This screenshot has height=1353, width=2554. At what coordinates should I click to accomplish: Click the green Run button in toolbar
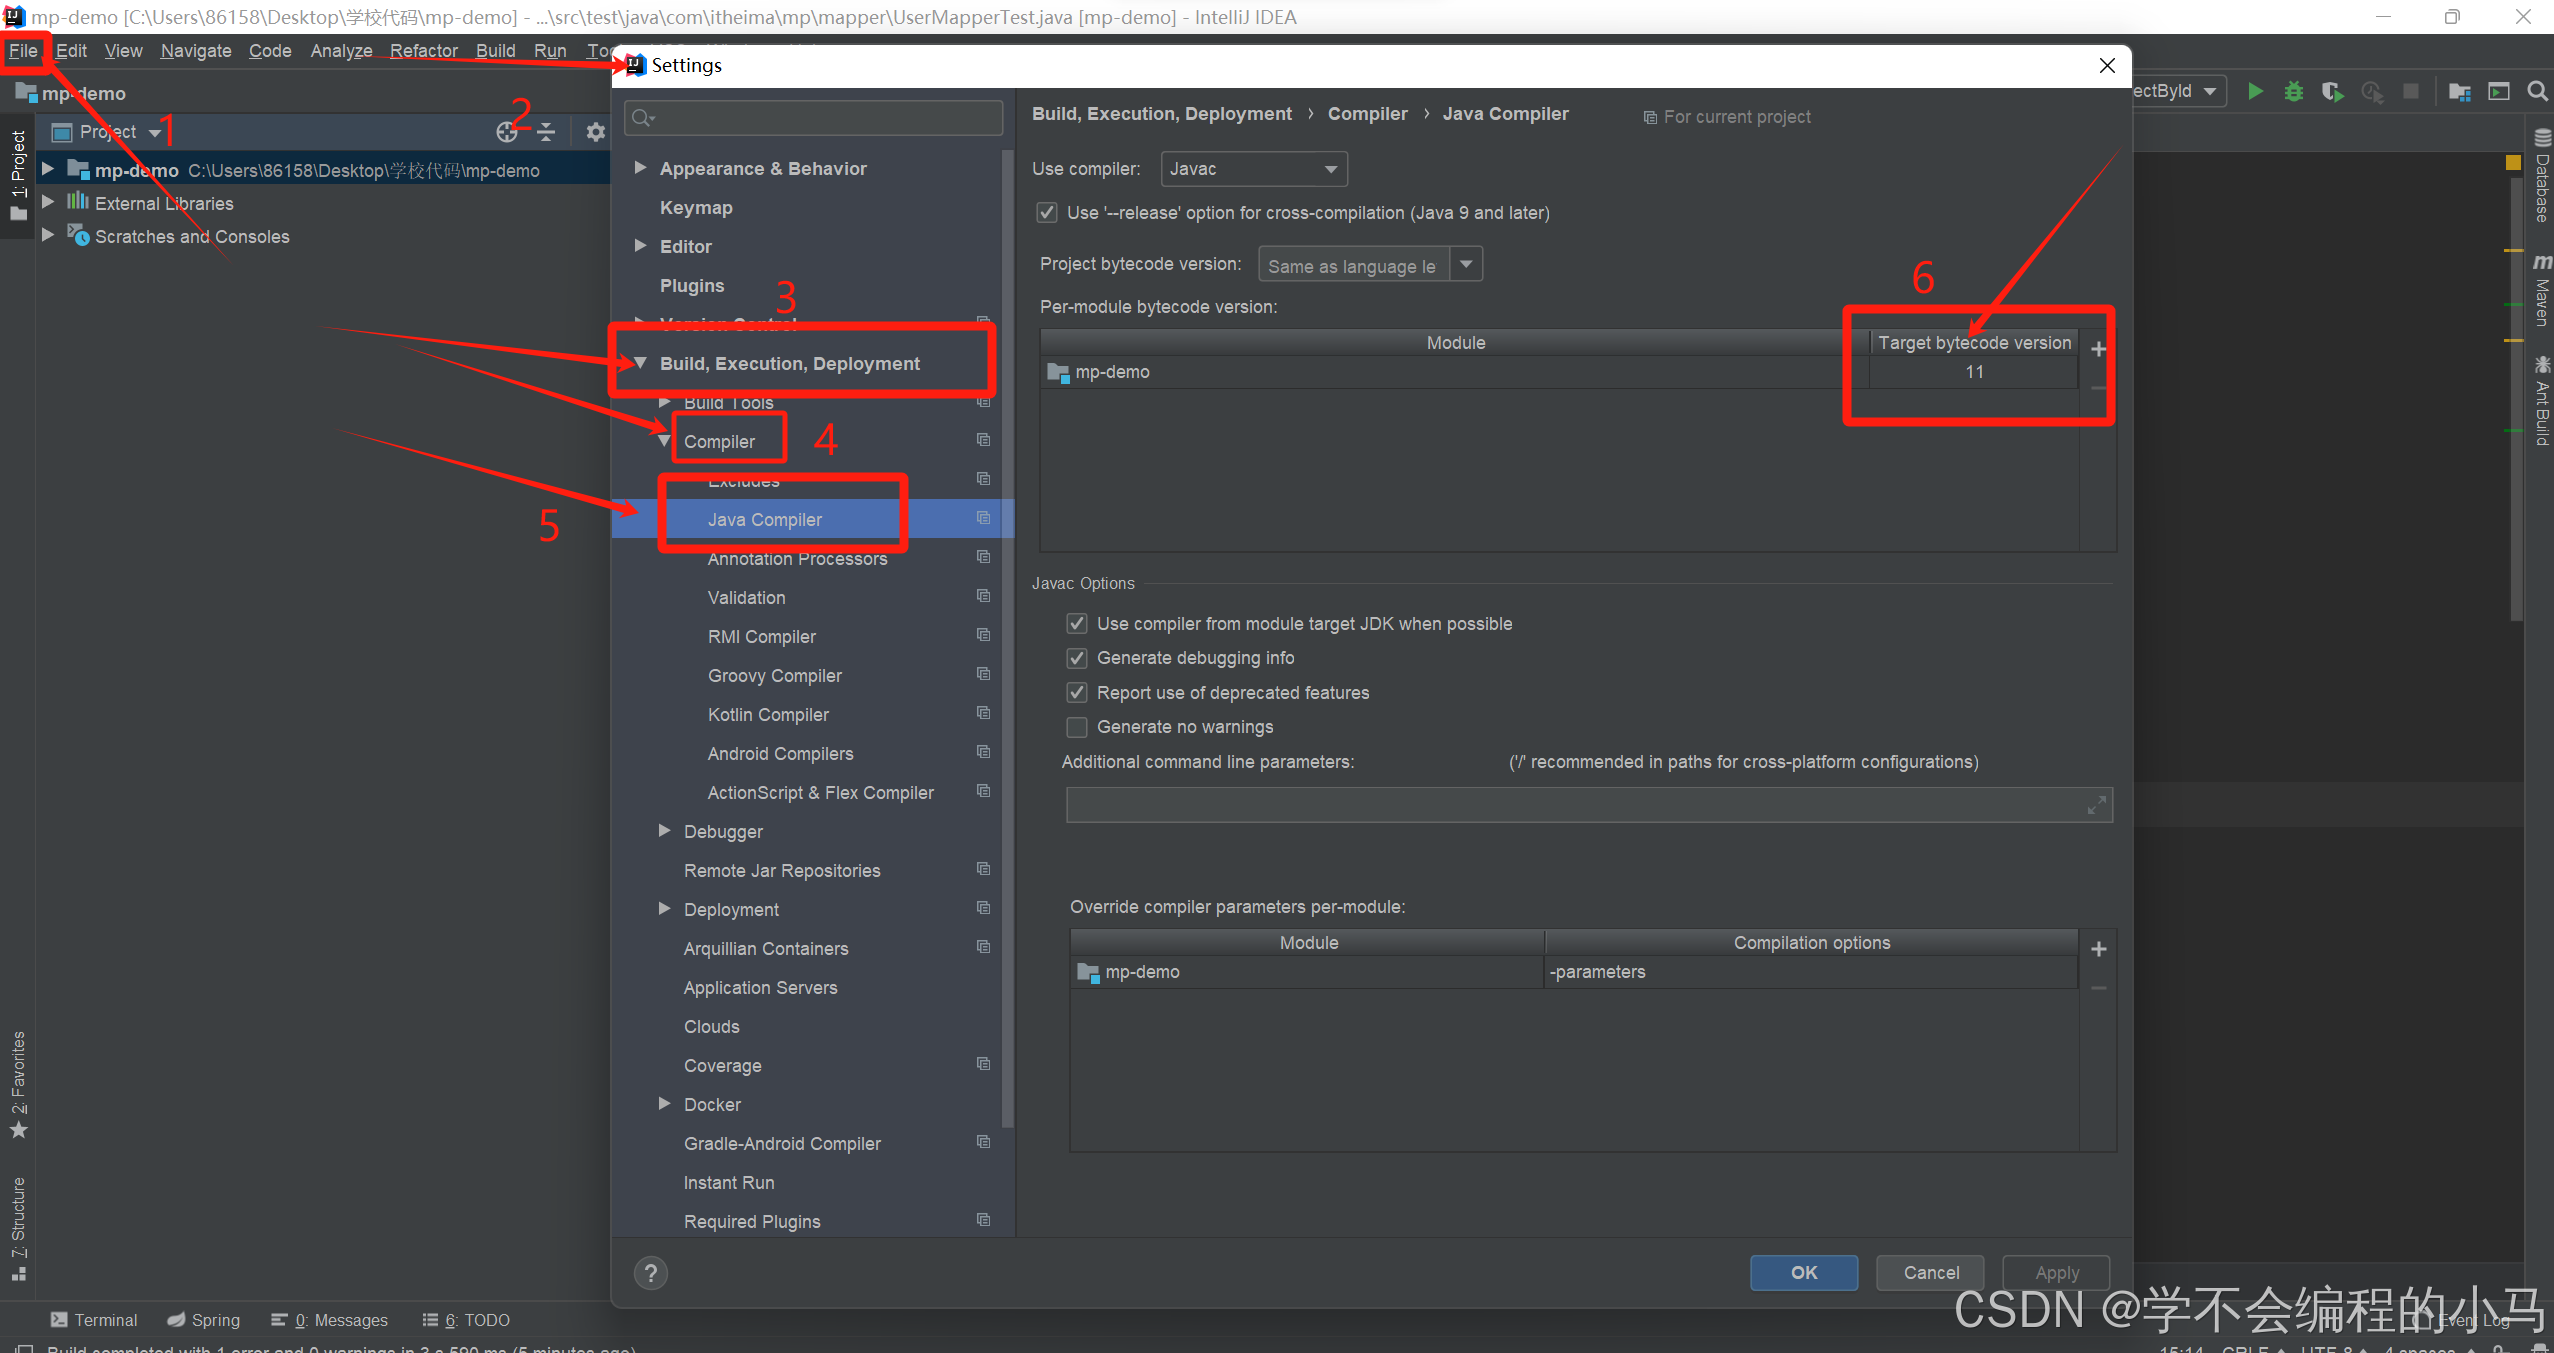point(2255,91)
